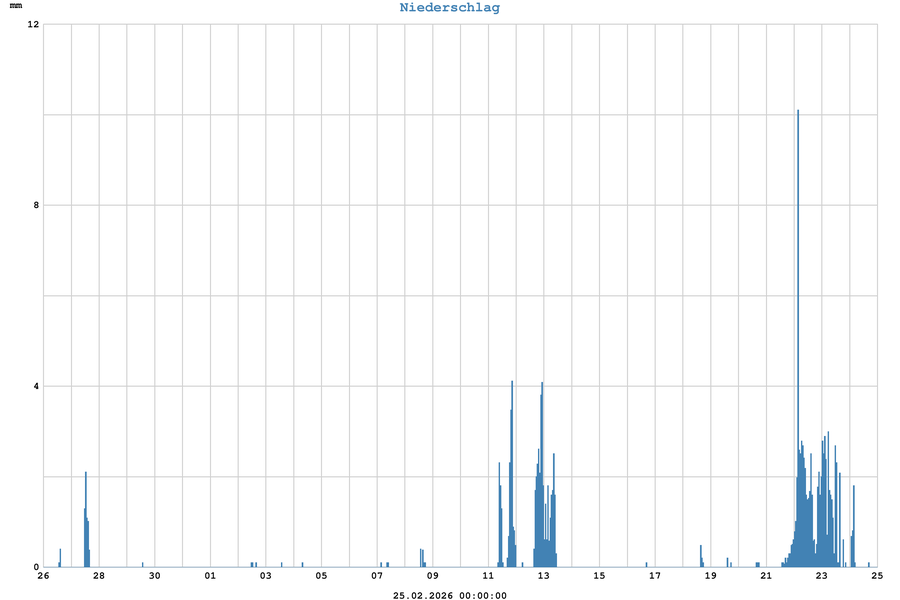This screenshot has width=900, height=600.
Task: Pick x-axis date label 17
Action: click(654, 576)
